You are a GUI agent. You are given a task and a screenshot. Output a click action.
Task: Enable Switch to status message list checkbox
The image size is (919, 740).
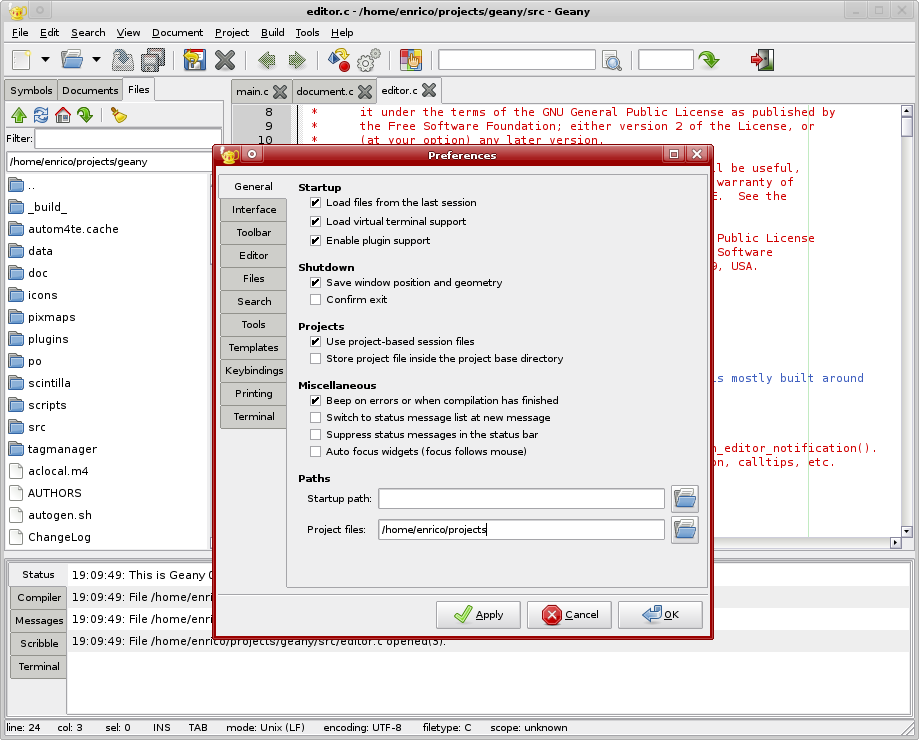tap(315, 418)
